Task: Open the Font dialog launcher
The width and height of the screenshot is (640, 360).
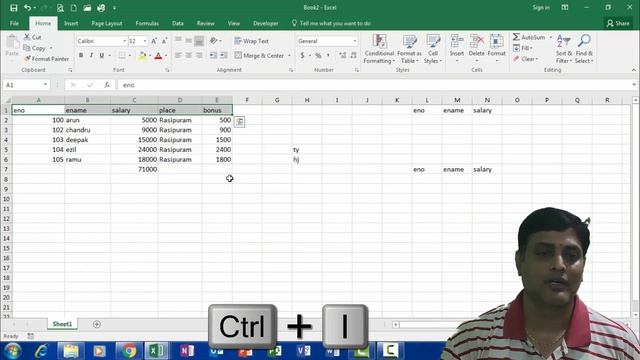Action: point(167,70)
